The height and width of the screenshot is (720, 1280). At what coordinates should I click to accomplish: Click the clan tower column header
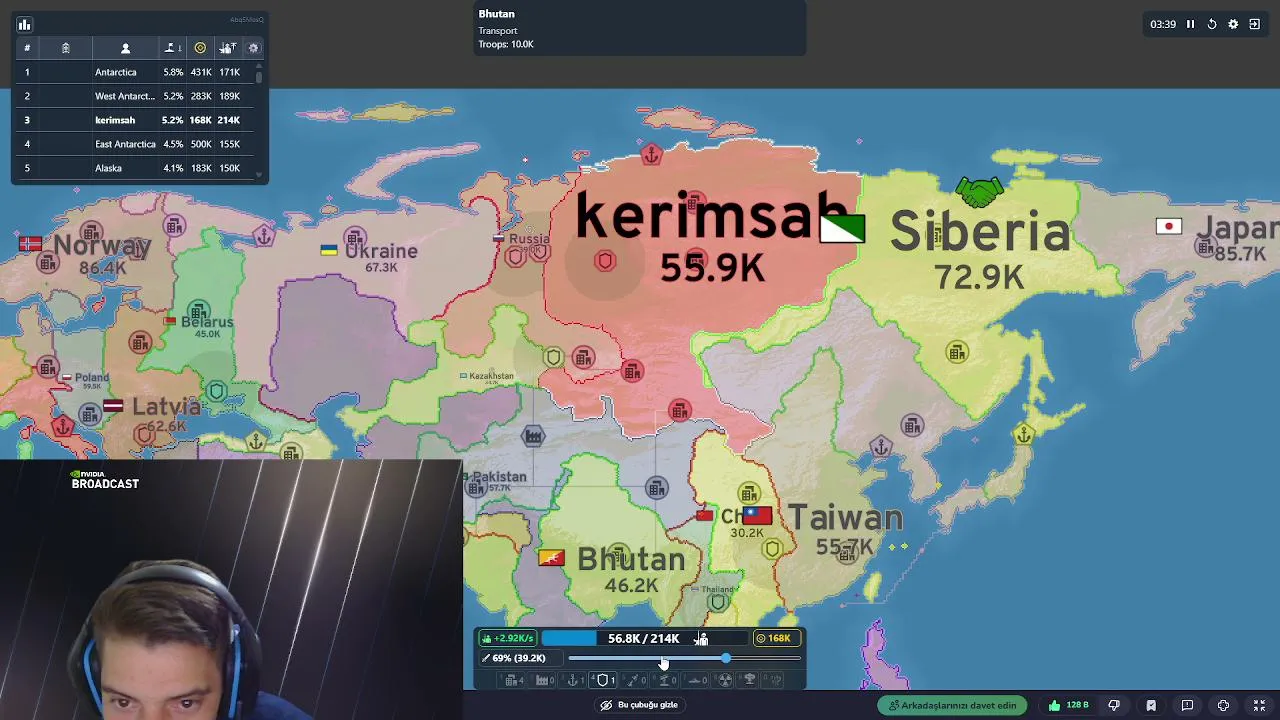65,48
